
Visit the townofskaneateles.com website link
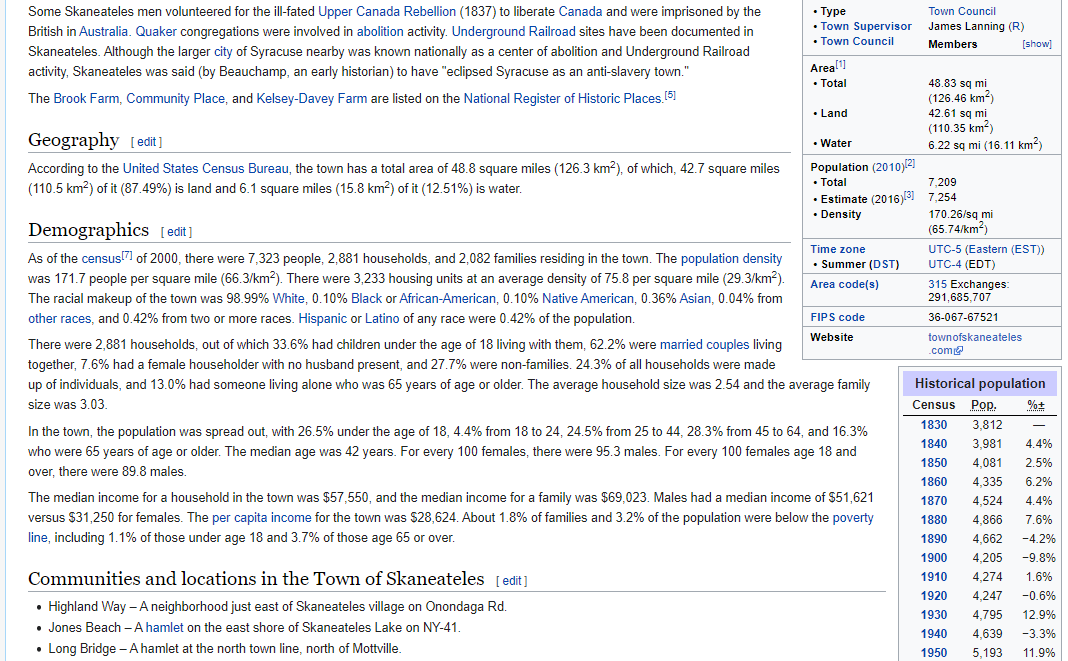point(975,343)
